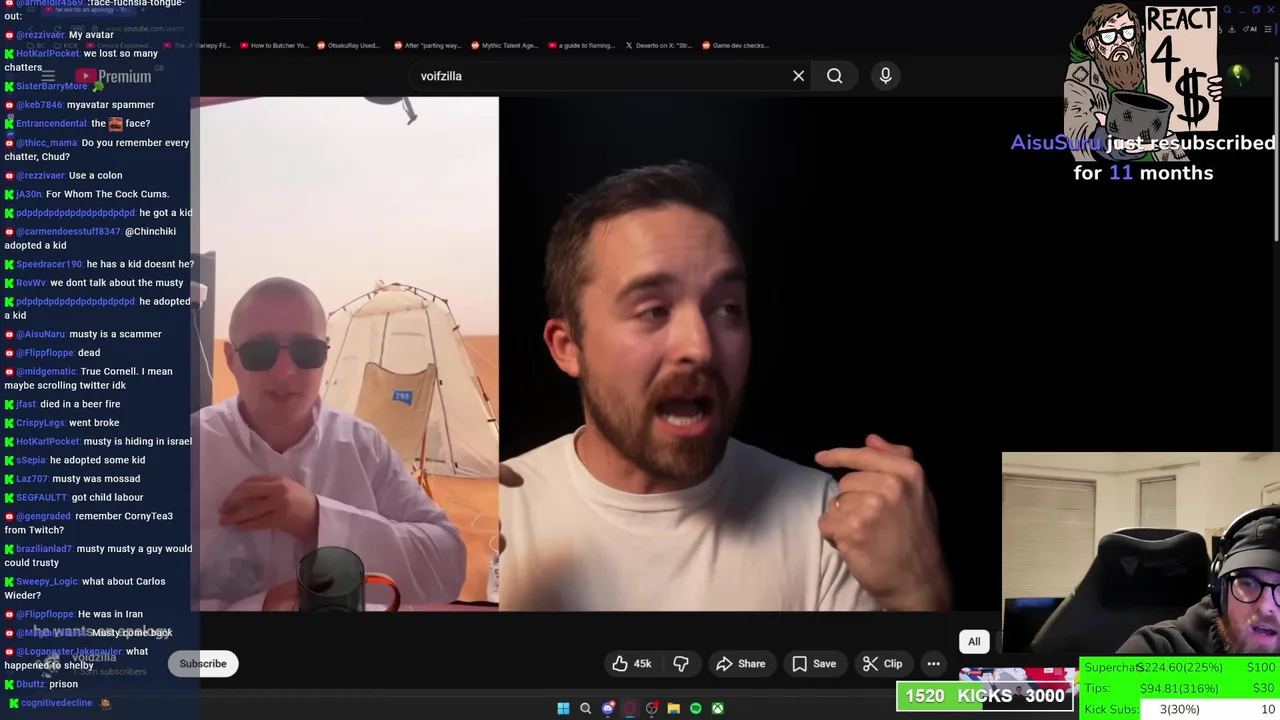Image resolution: width=1280 pixels, height=720 pixels.
Task: Open the Game dev checks bookmark
Action: 735,45
